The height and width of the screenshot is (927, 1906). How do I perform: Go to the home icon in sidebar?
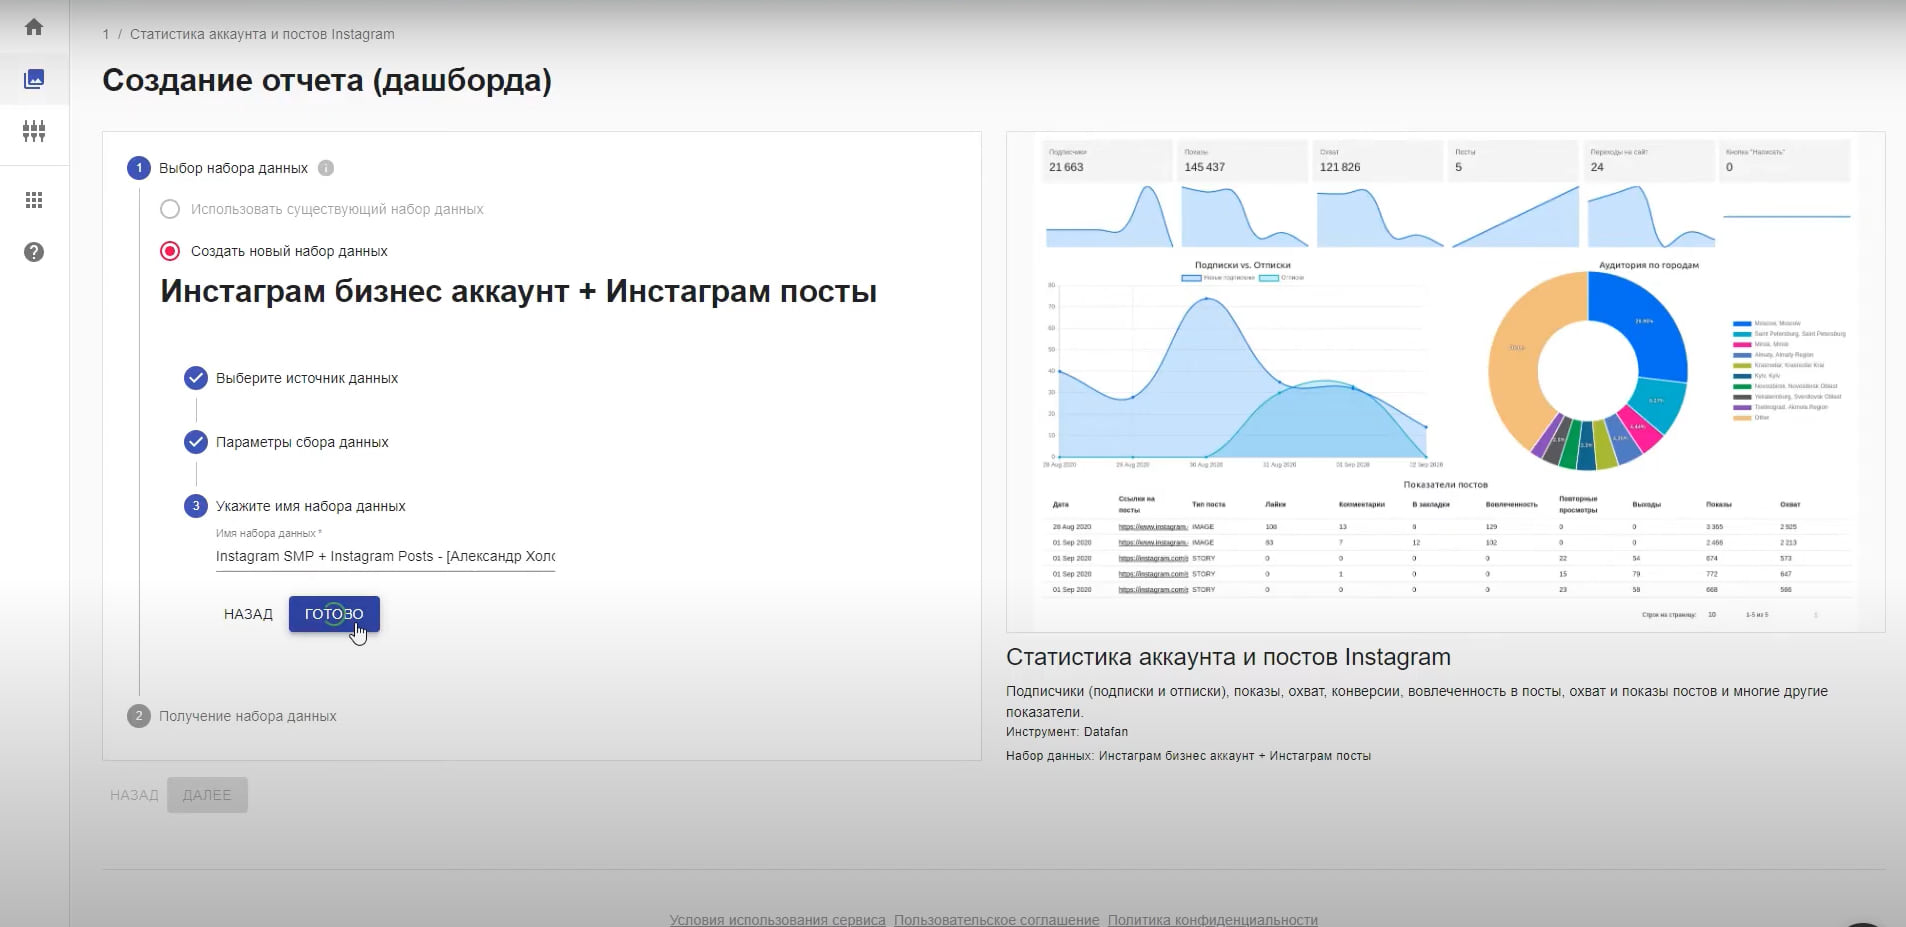tap(34, 27)
